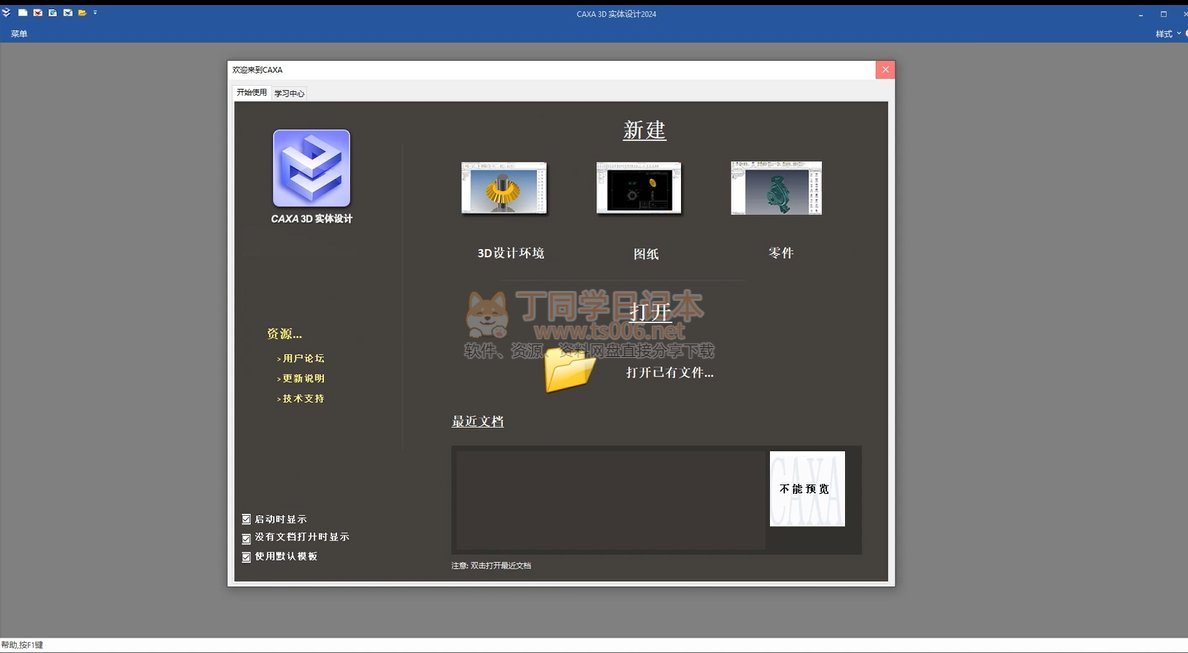Click the red envelope icon in quick access toolbar
Image resolution: width=1188 pixels, height=653 pixels.
38,13
